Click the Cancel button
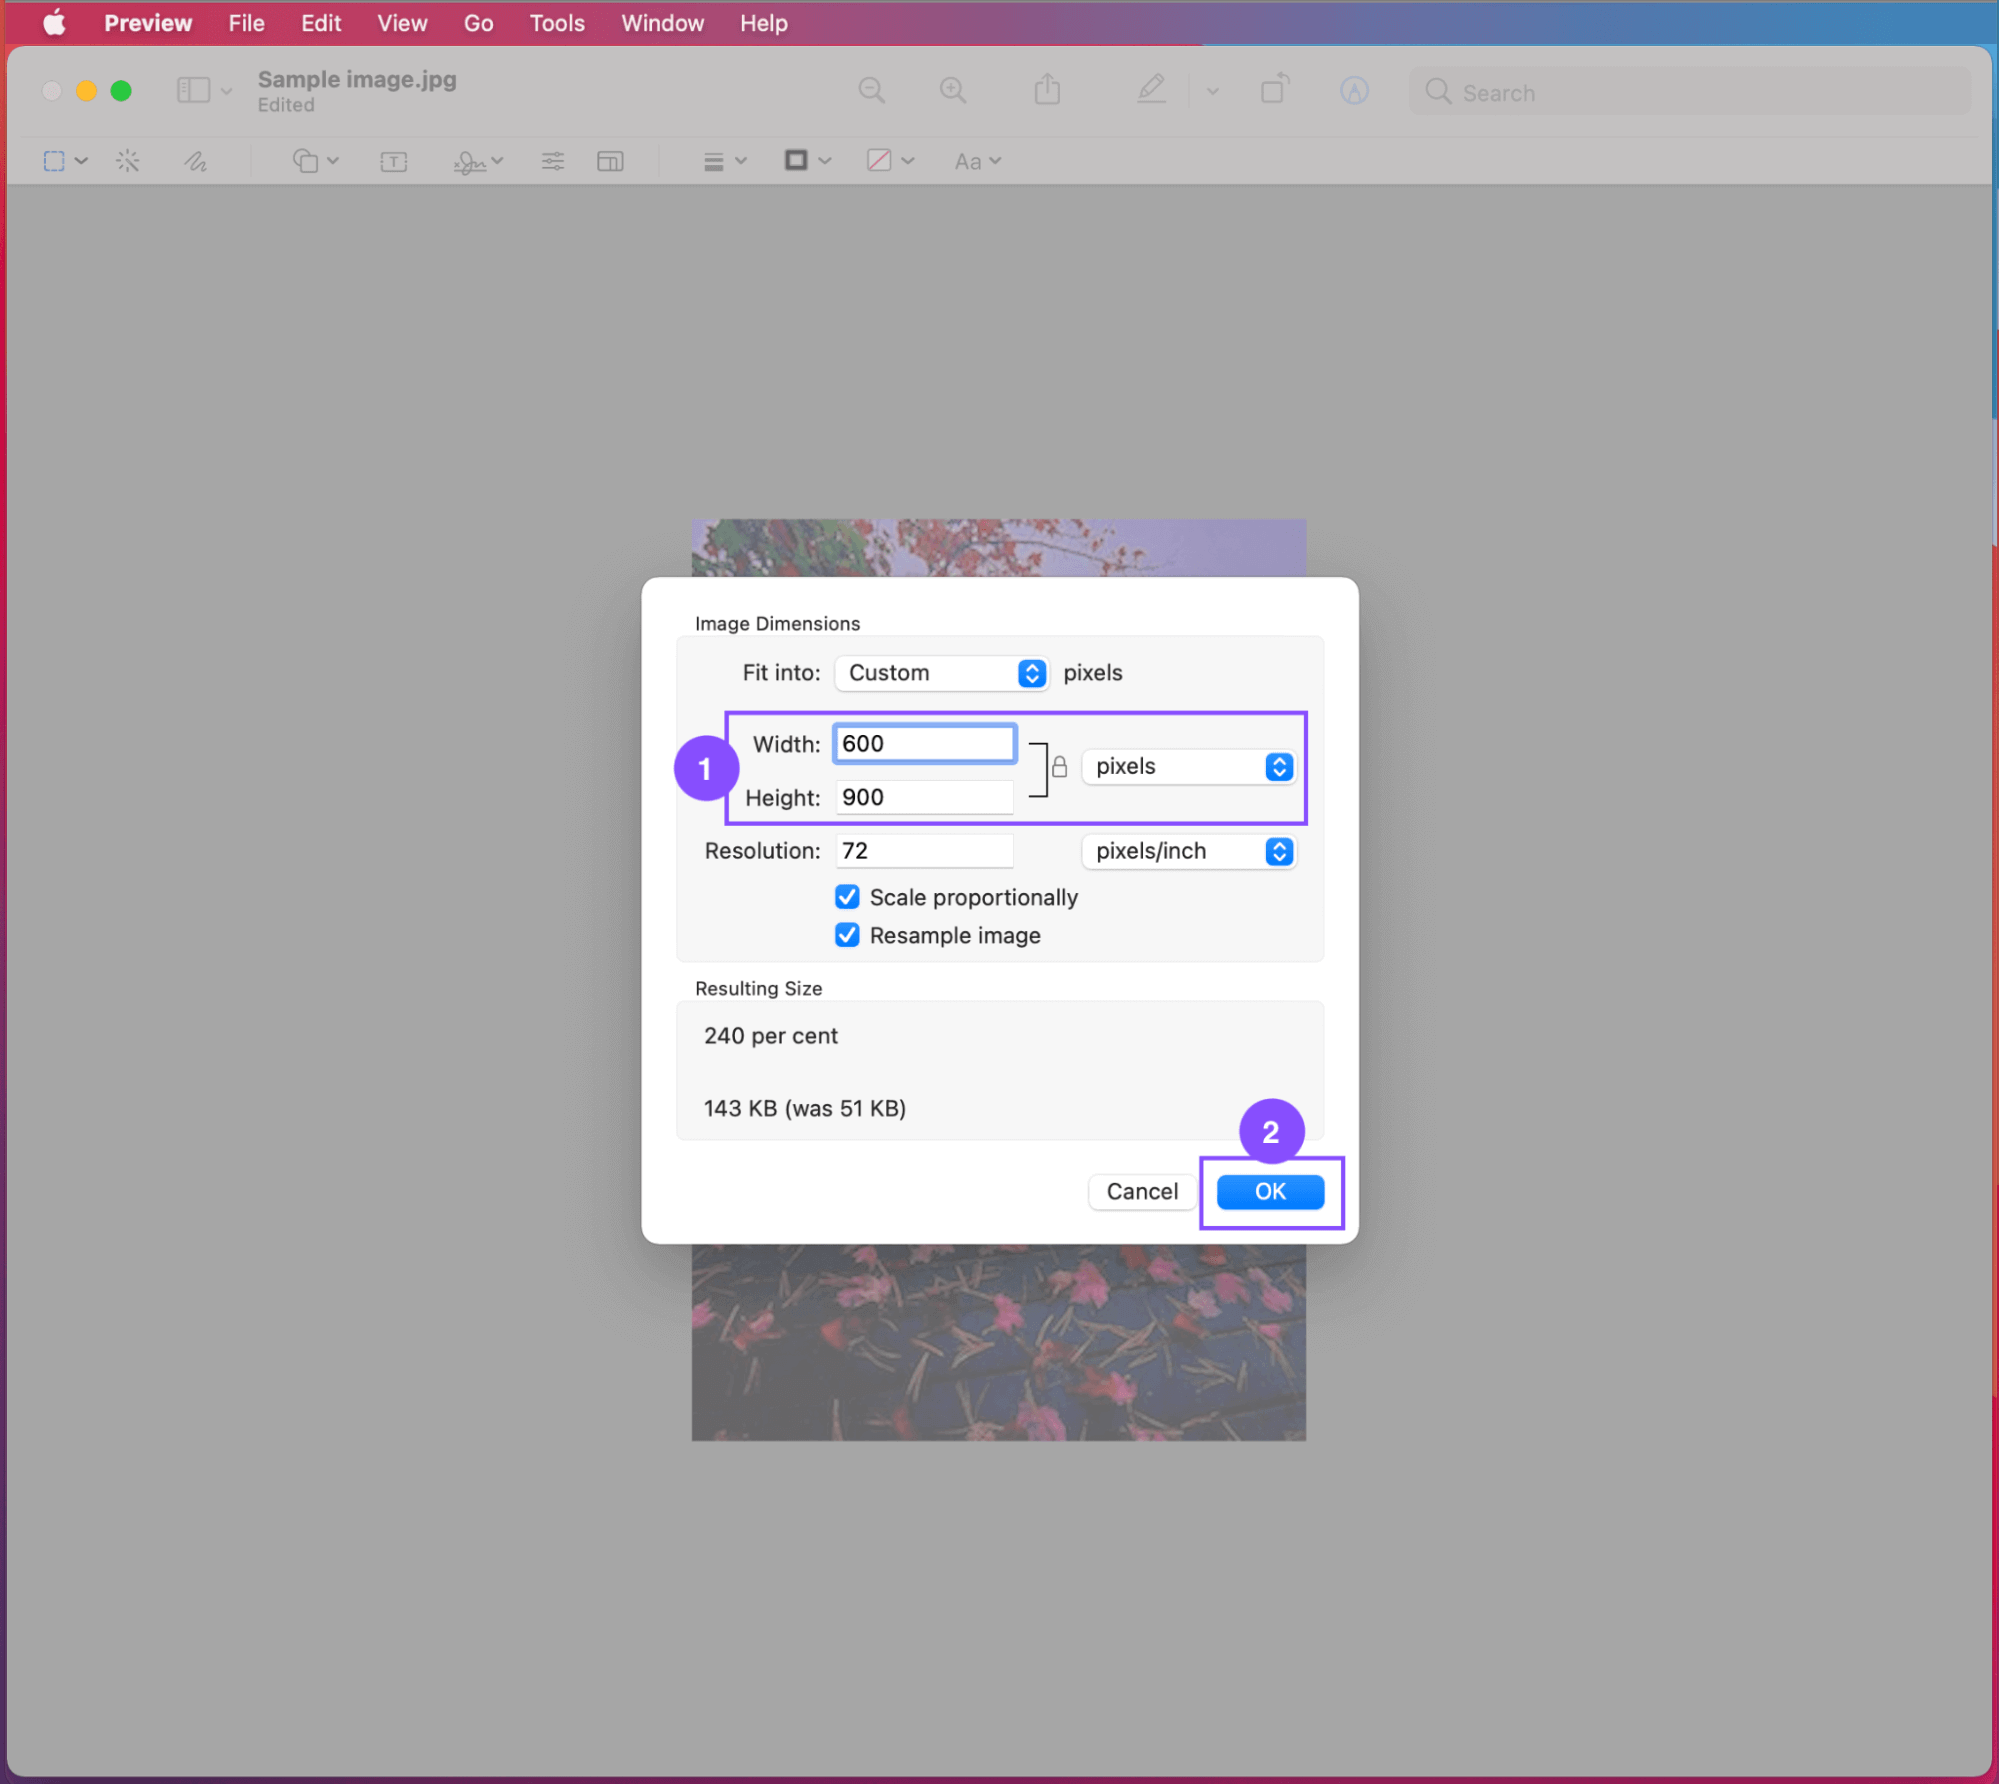Viewport: 1999px width, 1785px height. [1141, 1191]
